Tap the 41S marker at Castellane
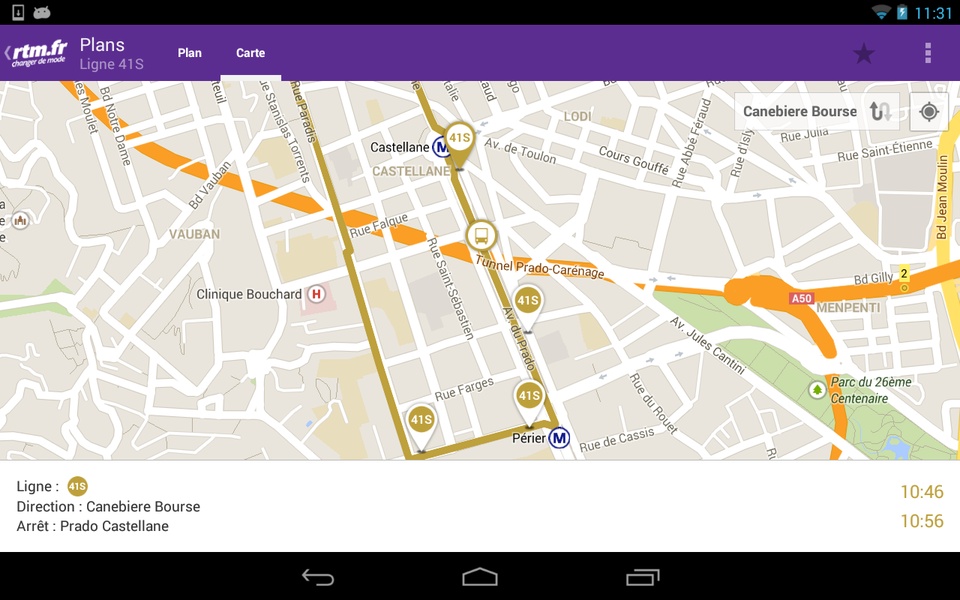 point(459,144)
